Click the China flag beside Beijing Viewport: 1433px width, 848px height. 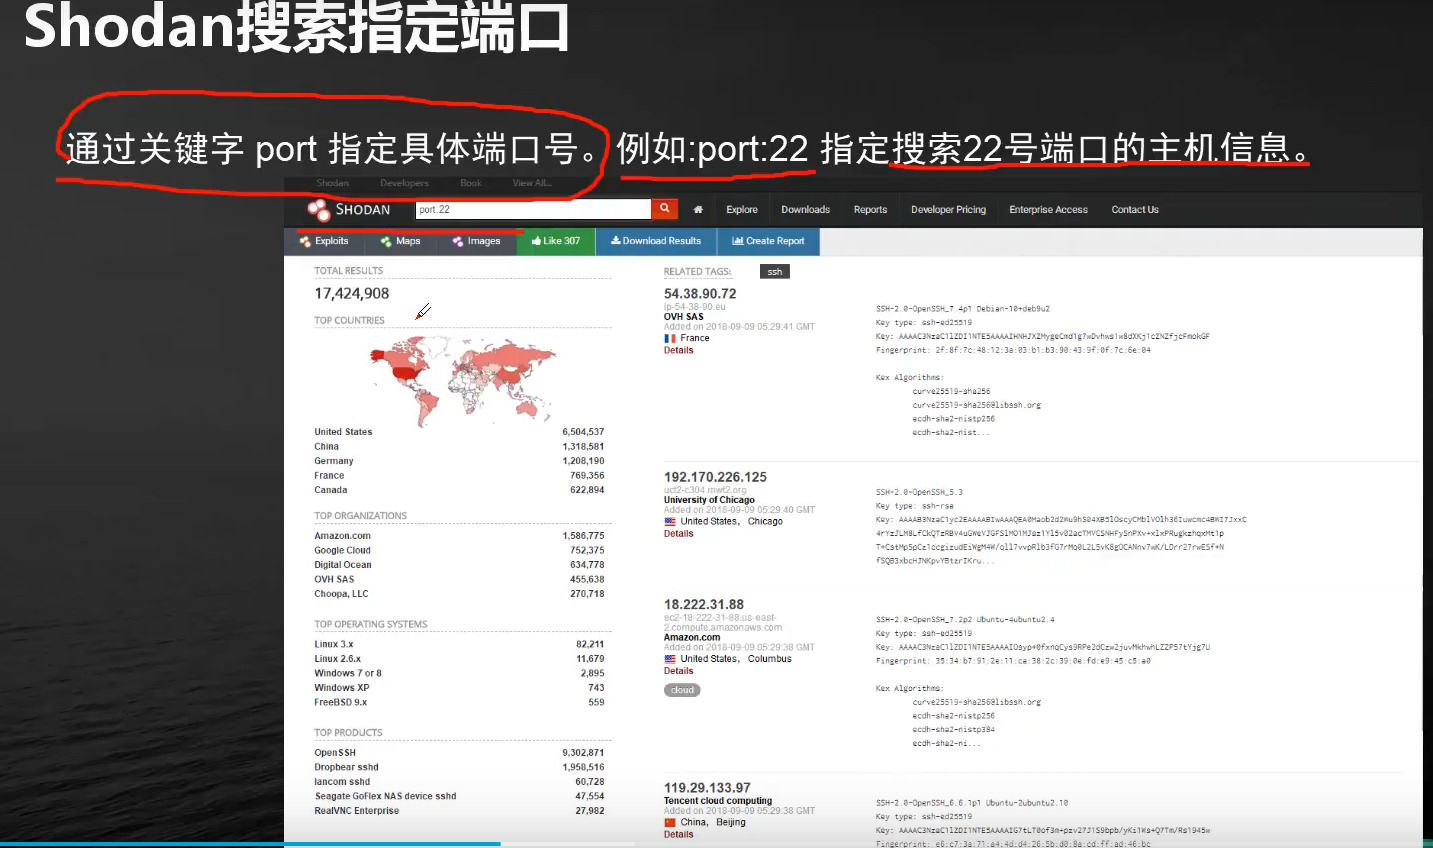point(670,823)
